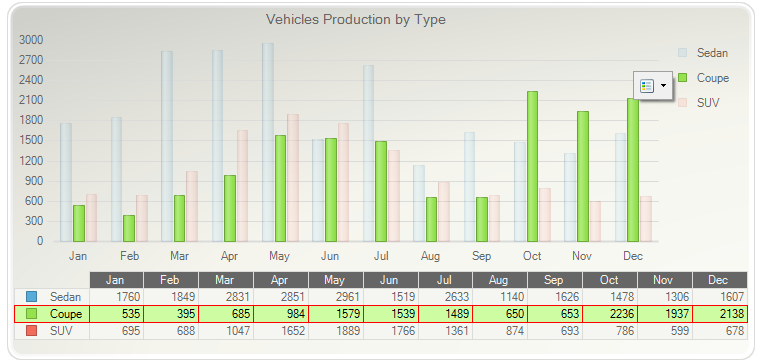
Task: Click the green Coupe icon in table
Action: coord(31,314)
